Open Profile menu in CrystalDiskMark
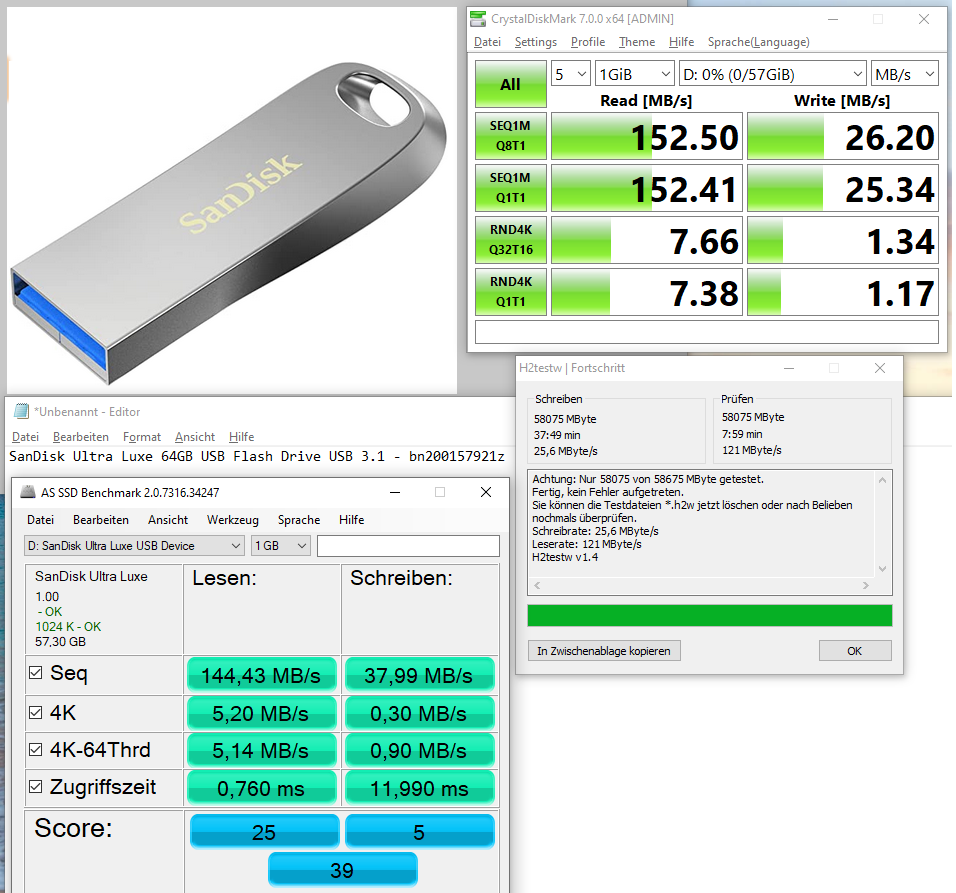The height and width of the screenshot is (893, 956). [588, 42]
